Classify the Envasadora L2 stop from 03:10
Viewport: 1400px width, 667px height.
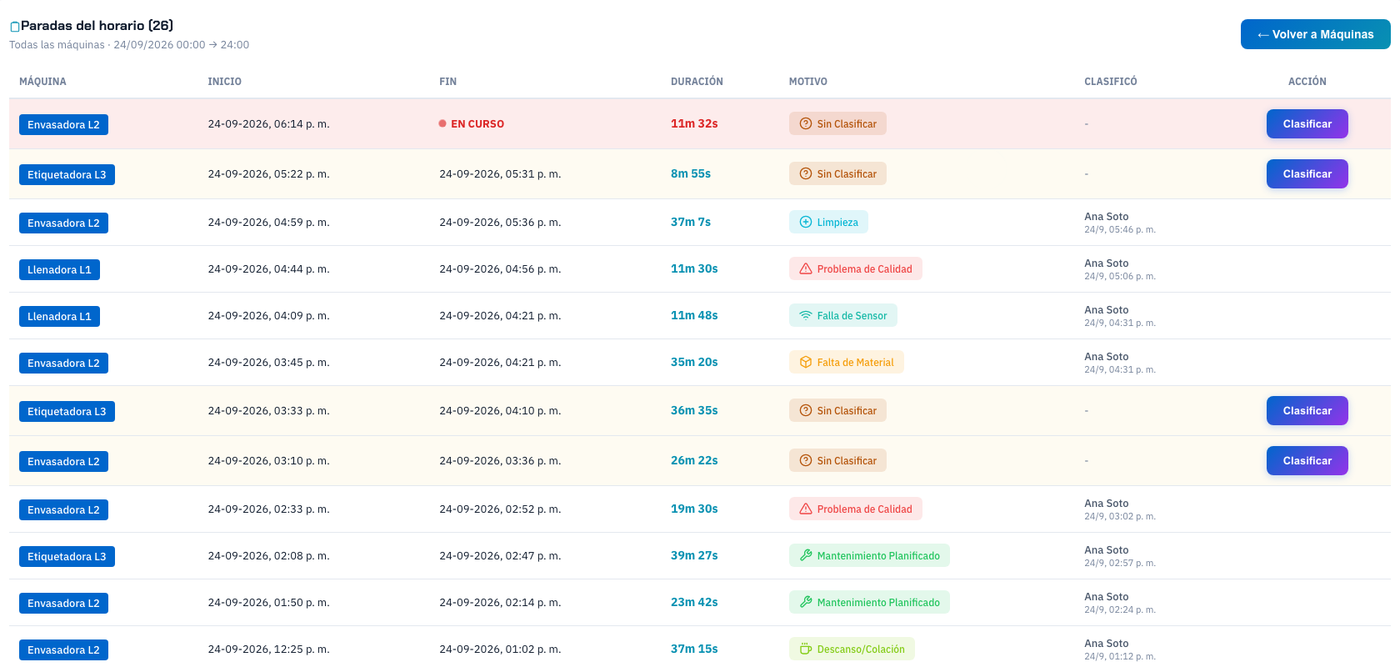pos(1307,461)
